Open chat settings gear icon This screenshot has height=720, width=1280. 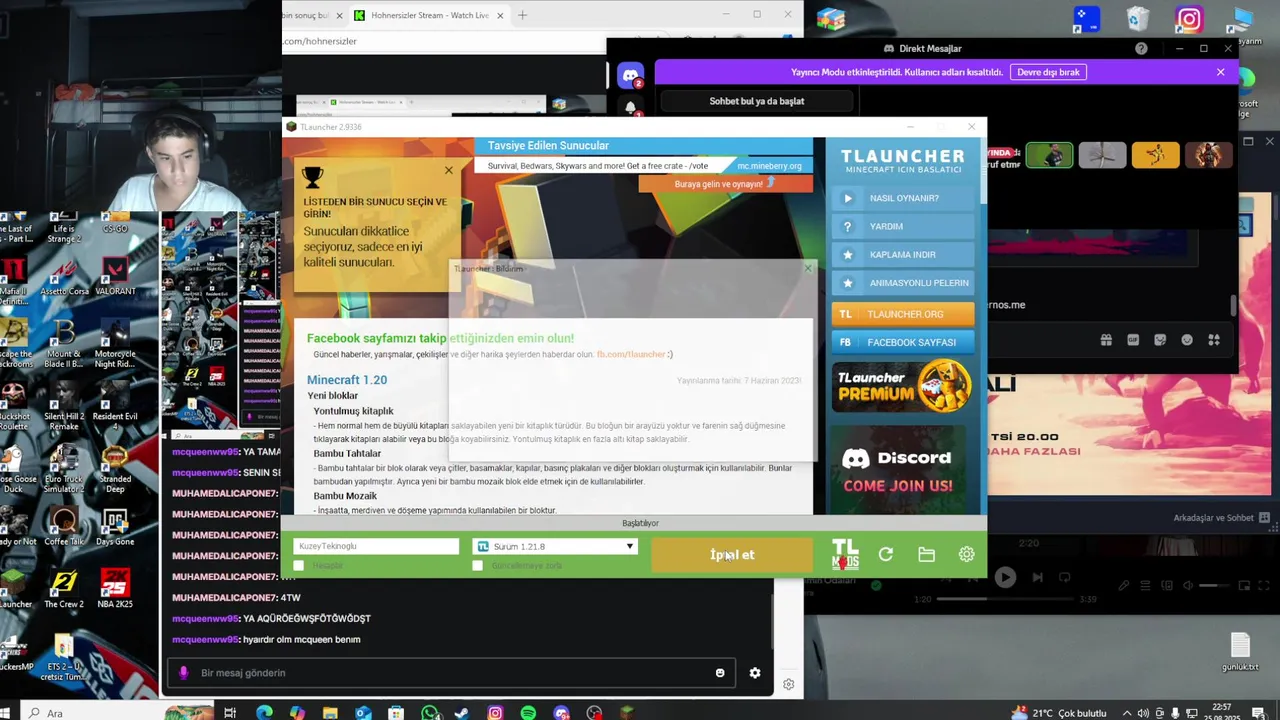[x=755, y=673]
